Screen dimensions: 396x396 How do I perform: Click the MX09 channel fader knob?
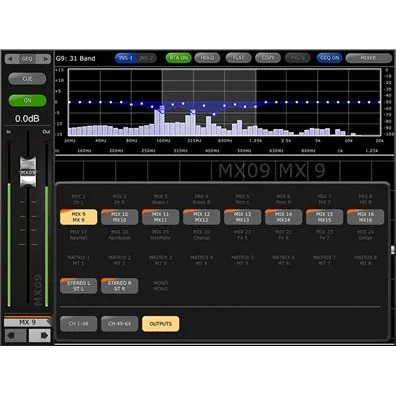28,172
